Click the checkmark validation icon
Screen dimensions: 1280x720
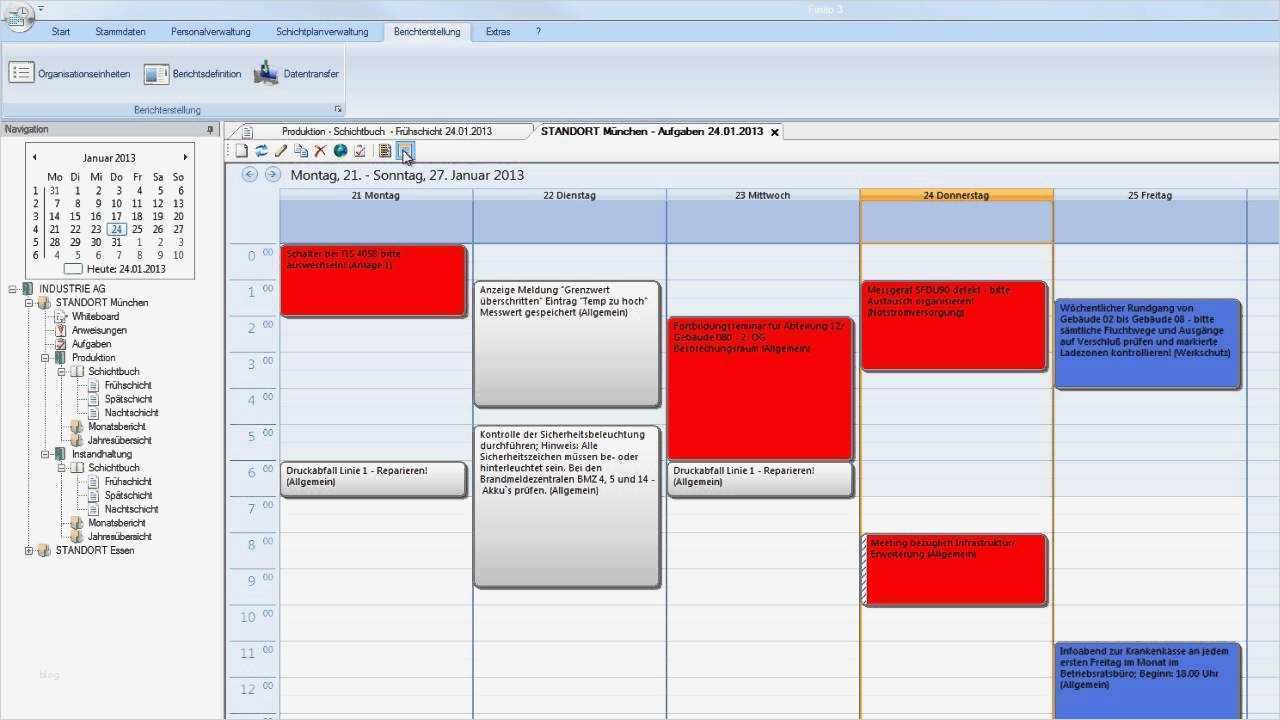360,150
